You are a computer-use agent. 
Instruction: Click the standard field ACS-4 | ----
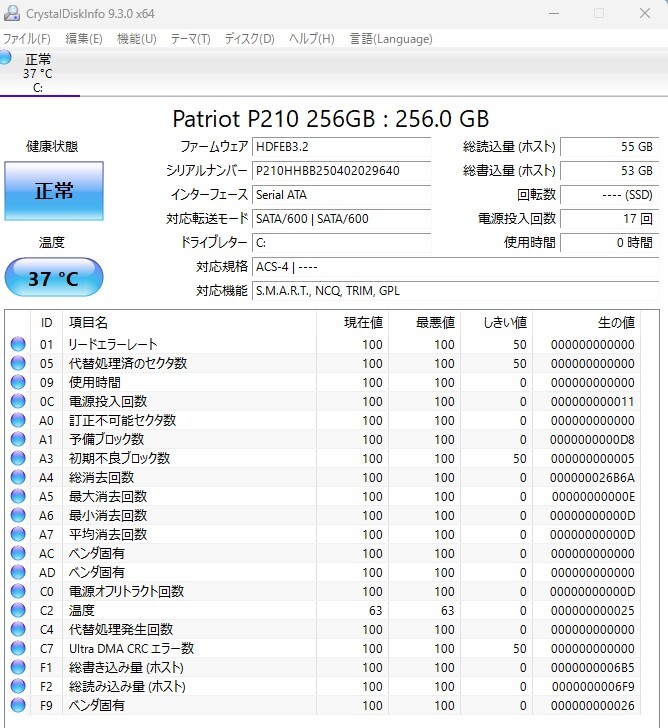coord(455,266)
